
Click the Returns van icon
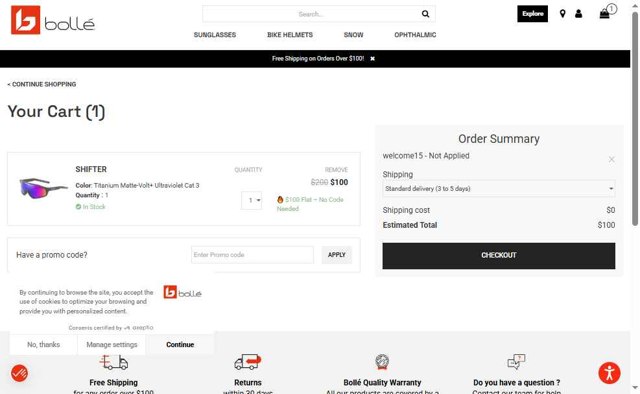pos(248,362)
